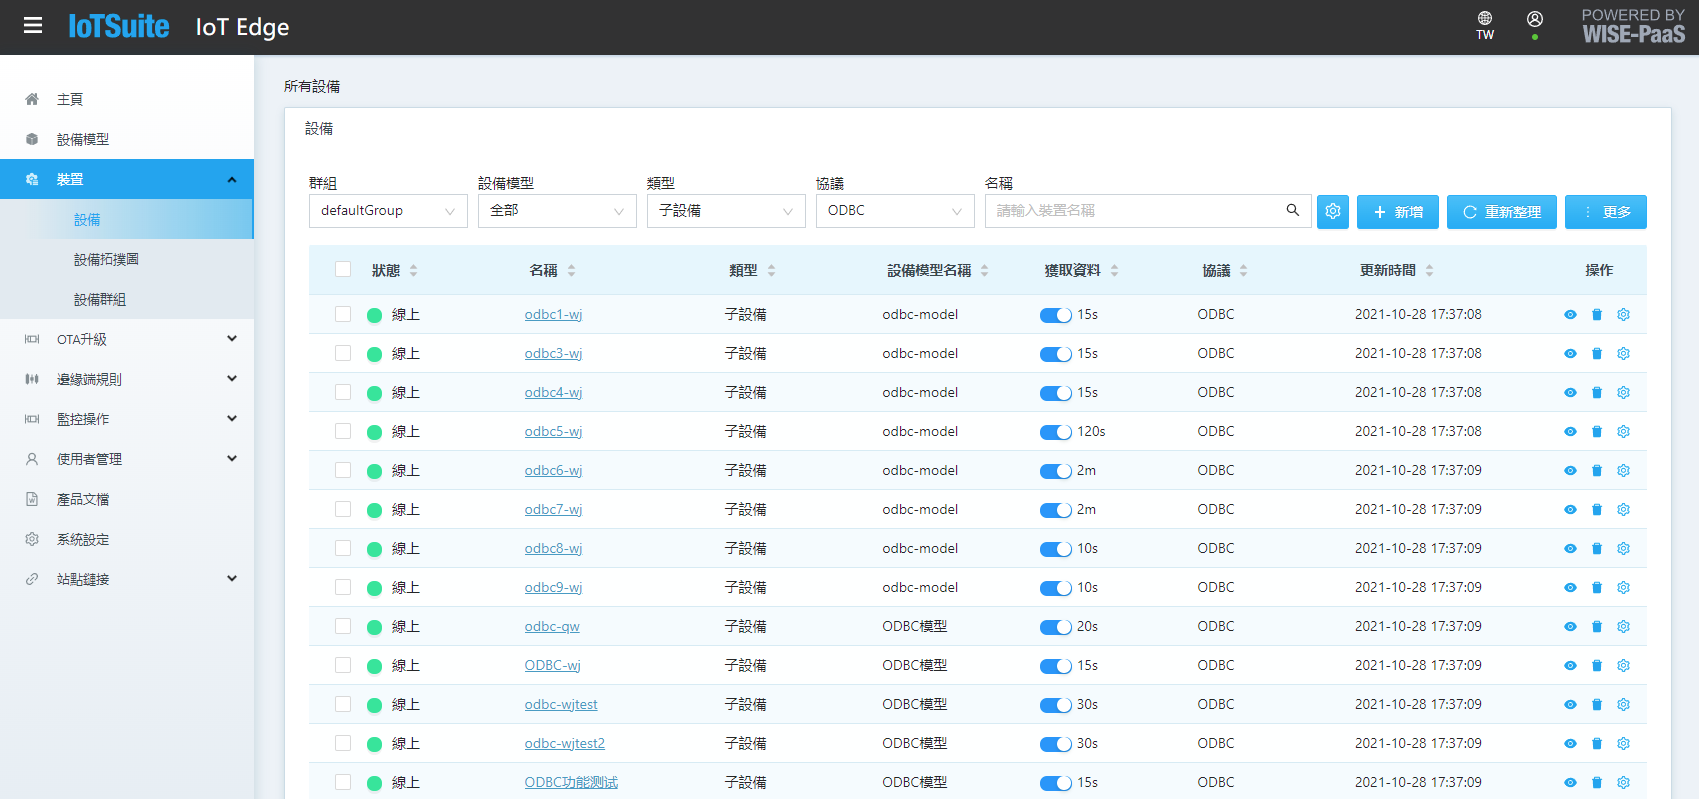Screen dimensions: 1699x799
Task: Delete odbc-qw with trash icon
Action: pos(1597,627)
